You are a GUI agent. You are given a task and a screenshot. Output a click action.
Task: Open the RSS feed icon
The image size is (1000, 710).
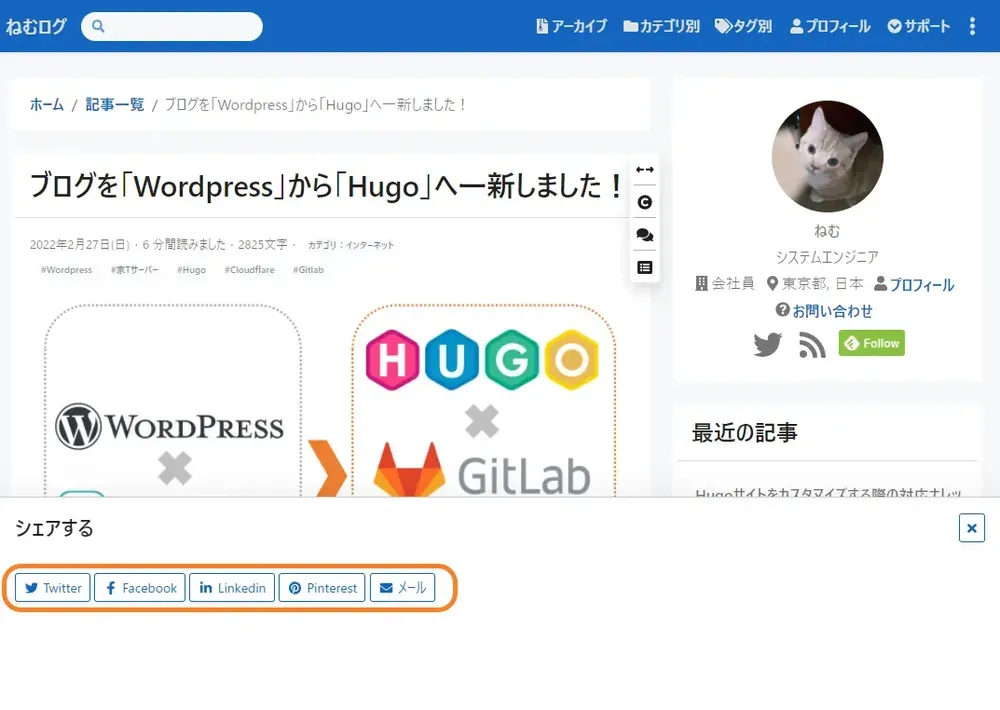pyautogui.click(x=811, y=343)
